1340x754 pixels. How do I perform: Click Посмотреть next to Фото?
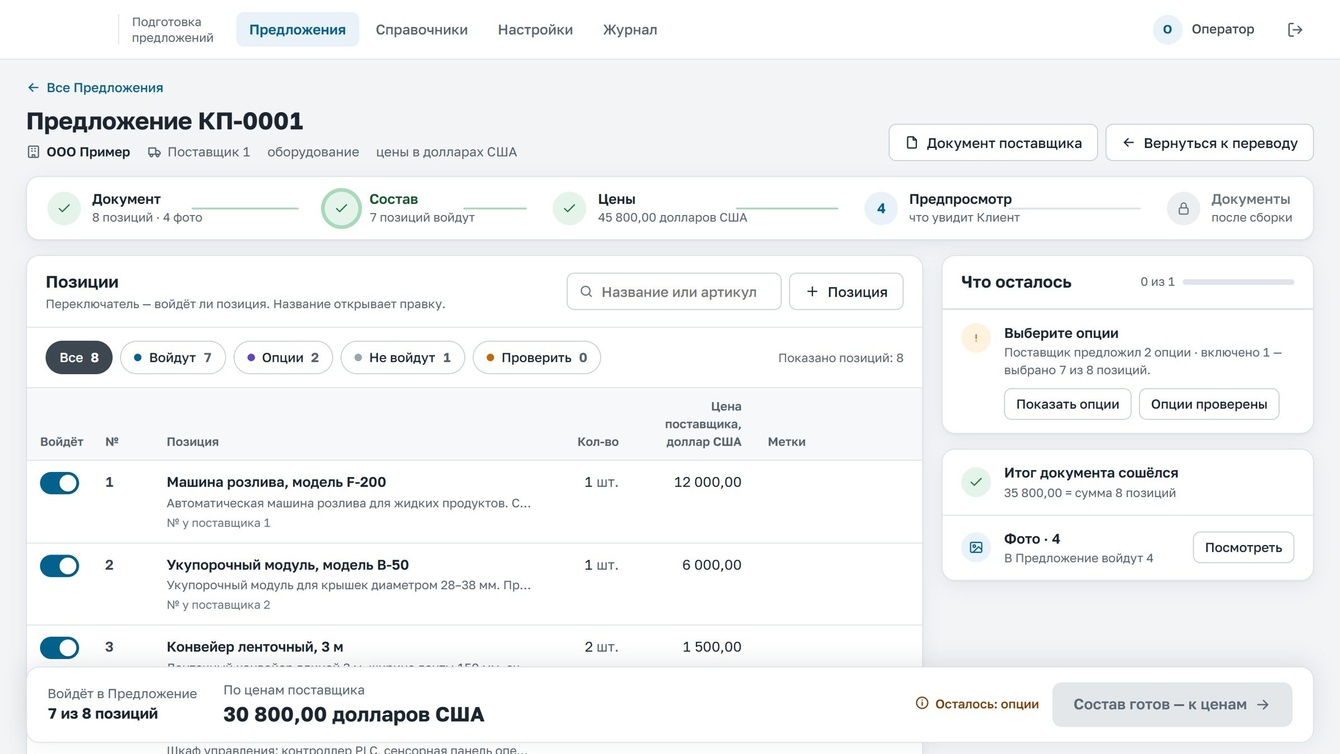point(1243,548)
